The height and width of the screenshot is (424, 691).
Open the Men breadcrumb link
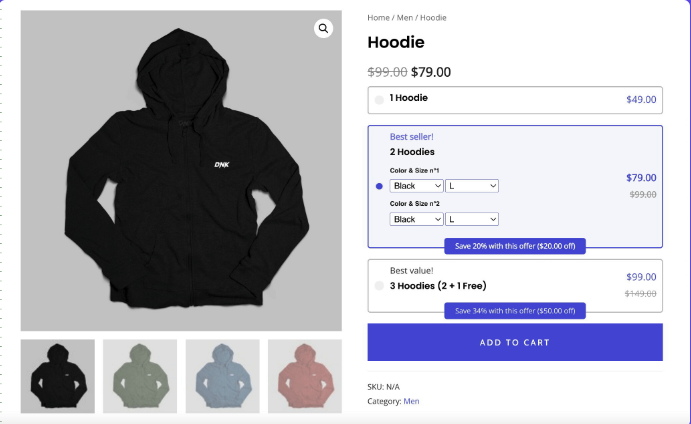tap(405, 18)
